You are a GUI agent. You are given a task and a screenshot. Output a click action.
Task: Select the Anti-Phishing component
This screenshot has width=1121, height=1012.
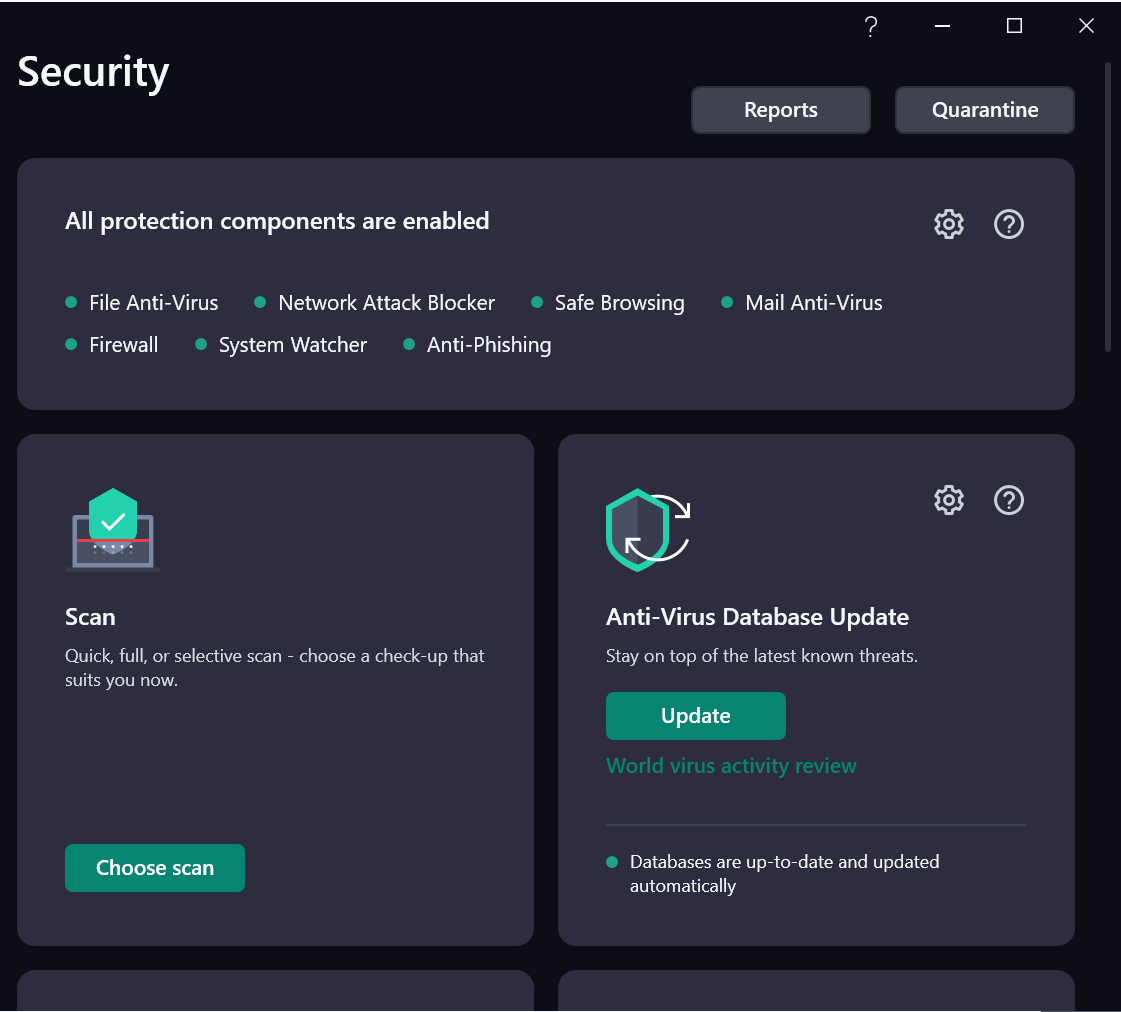tap(489, 345)
